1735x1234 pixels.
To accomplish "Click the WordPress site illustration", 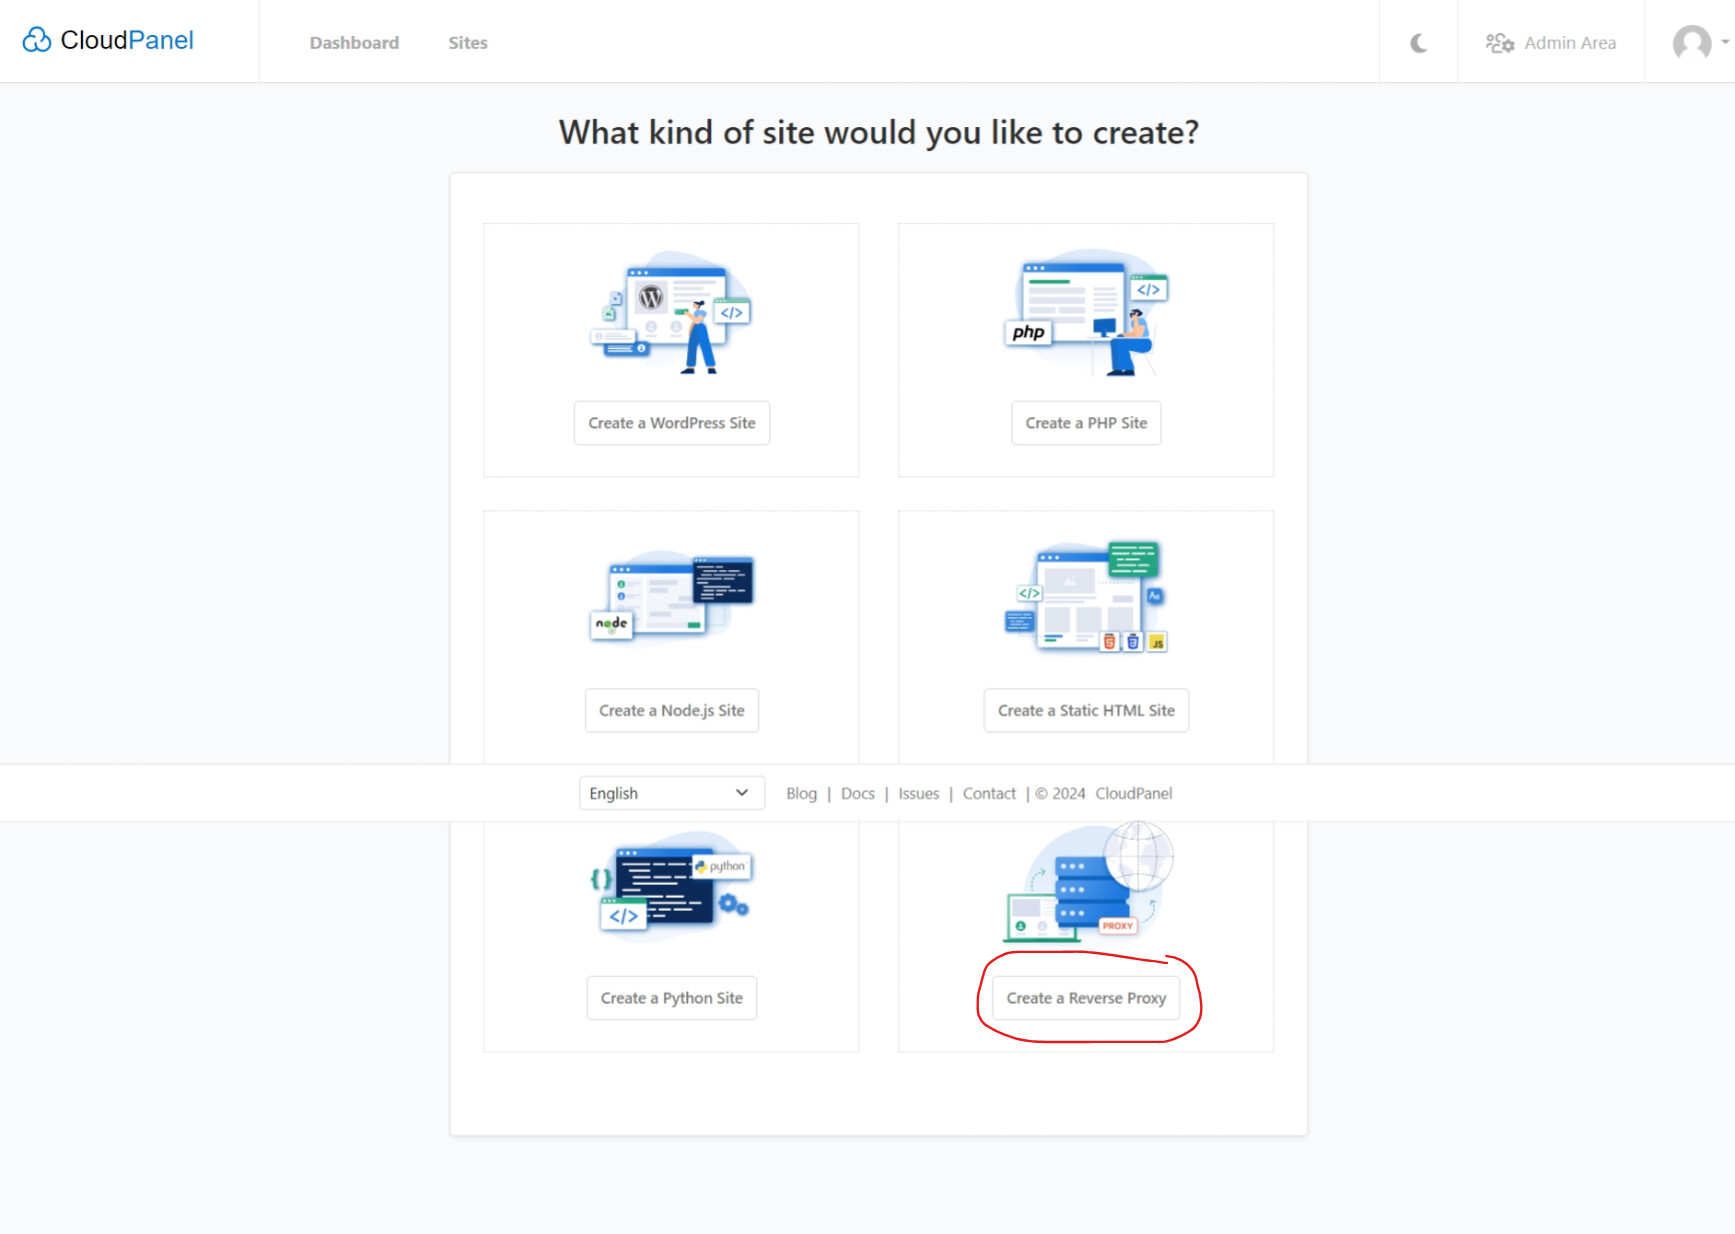I will (x=671, y=312).
